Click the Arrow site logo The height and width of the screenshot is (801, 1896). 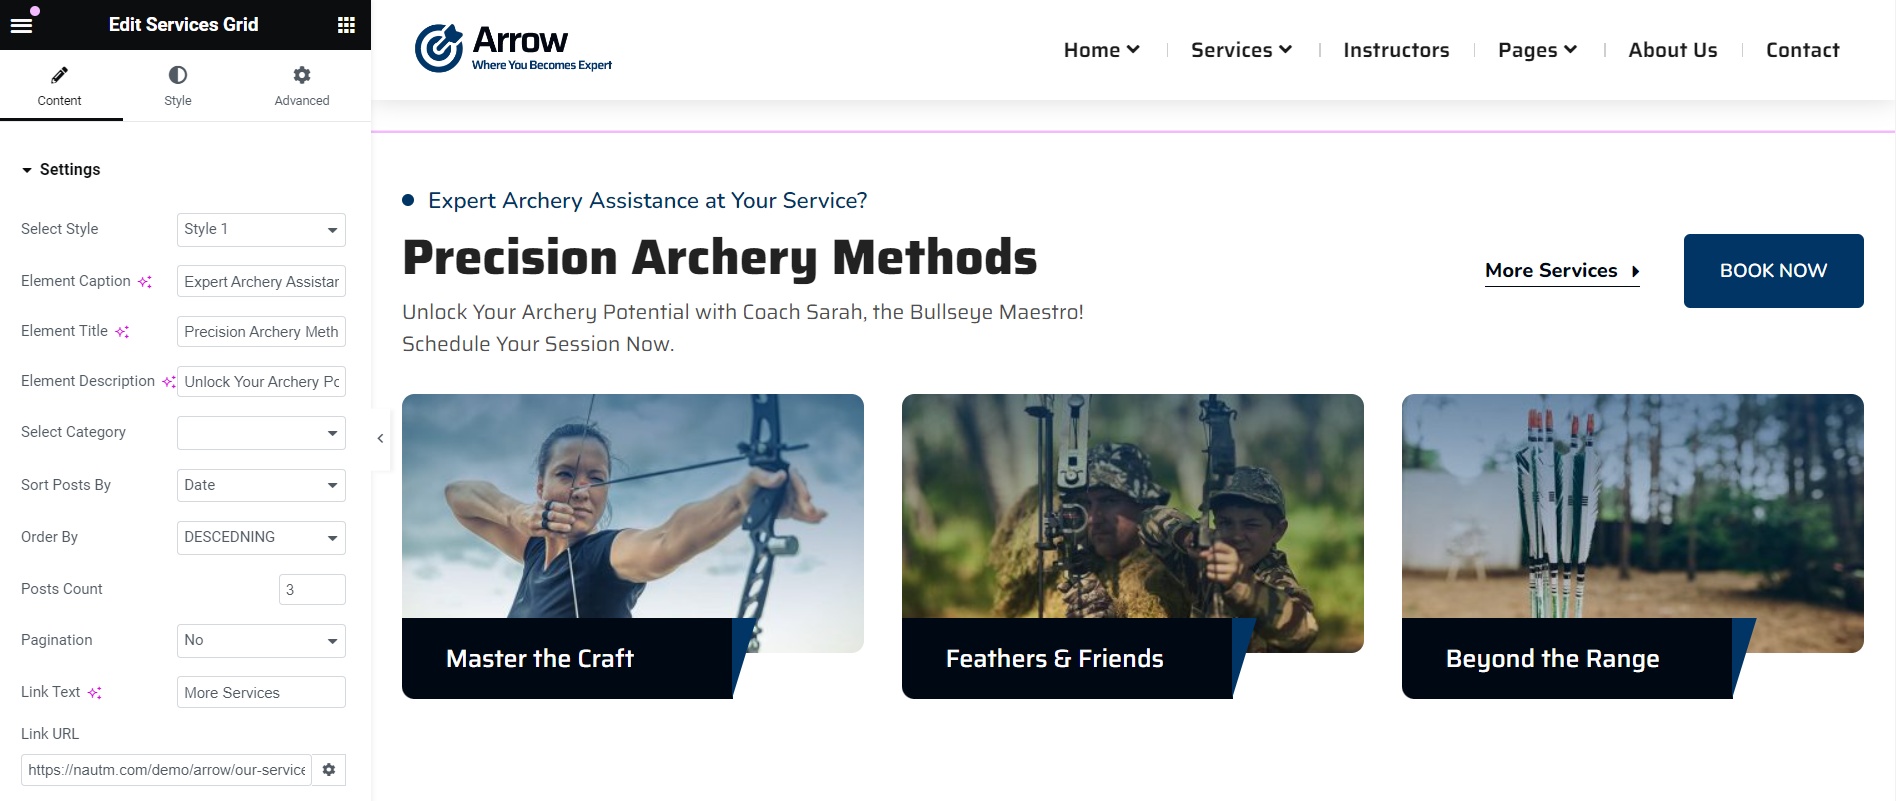[x=513, y=49]
